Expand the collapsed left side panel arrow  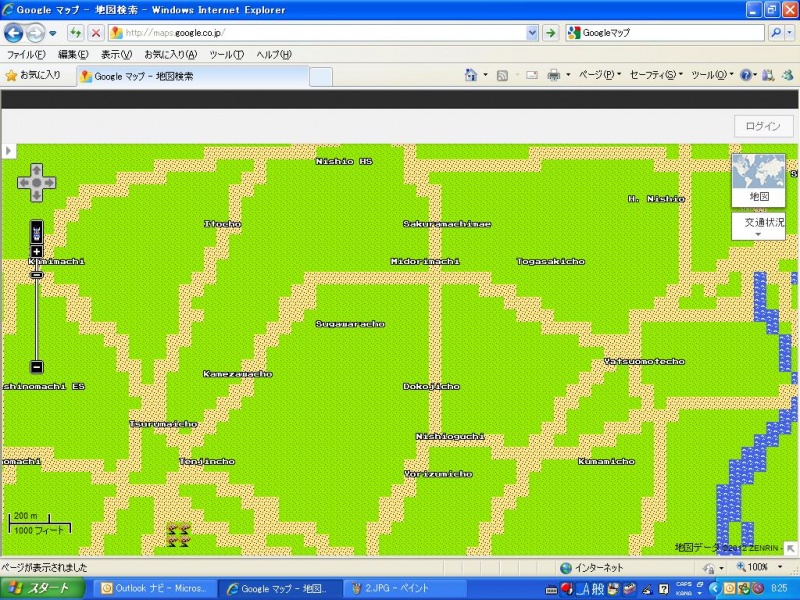coord(8,151)
